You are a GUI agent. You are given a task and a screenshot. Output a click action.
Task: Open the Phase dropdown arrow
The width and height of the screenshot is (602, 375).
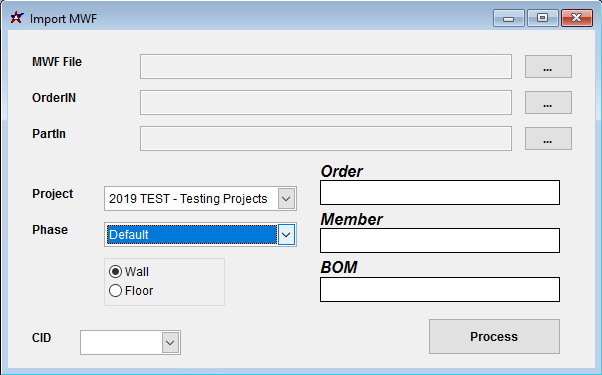pyautogui.click(x=286, y=235)
